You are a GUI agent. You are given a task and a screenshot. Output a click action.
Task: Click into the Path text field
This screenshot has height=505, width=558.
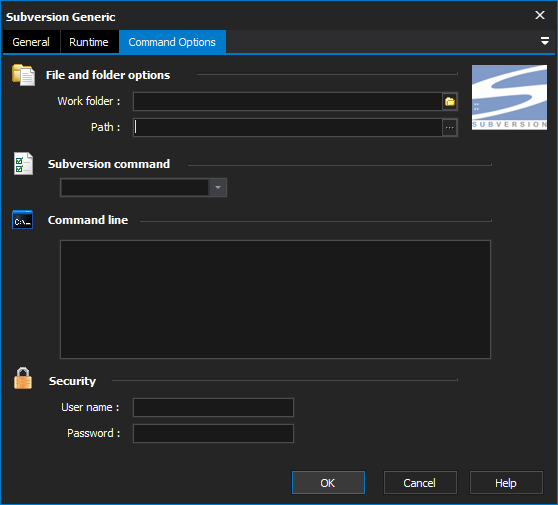pyautogui.click(x=288, y=127)
